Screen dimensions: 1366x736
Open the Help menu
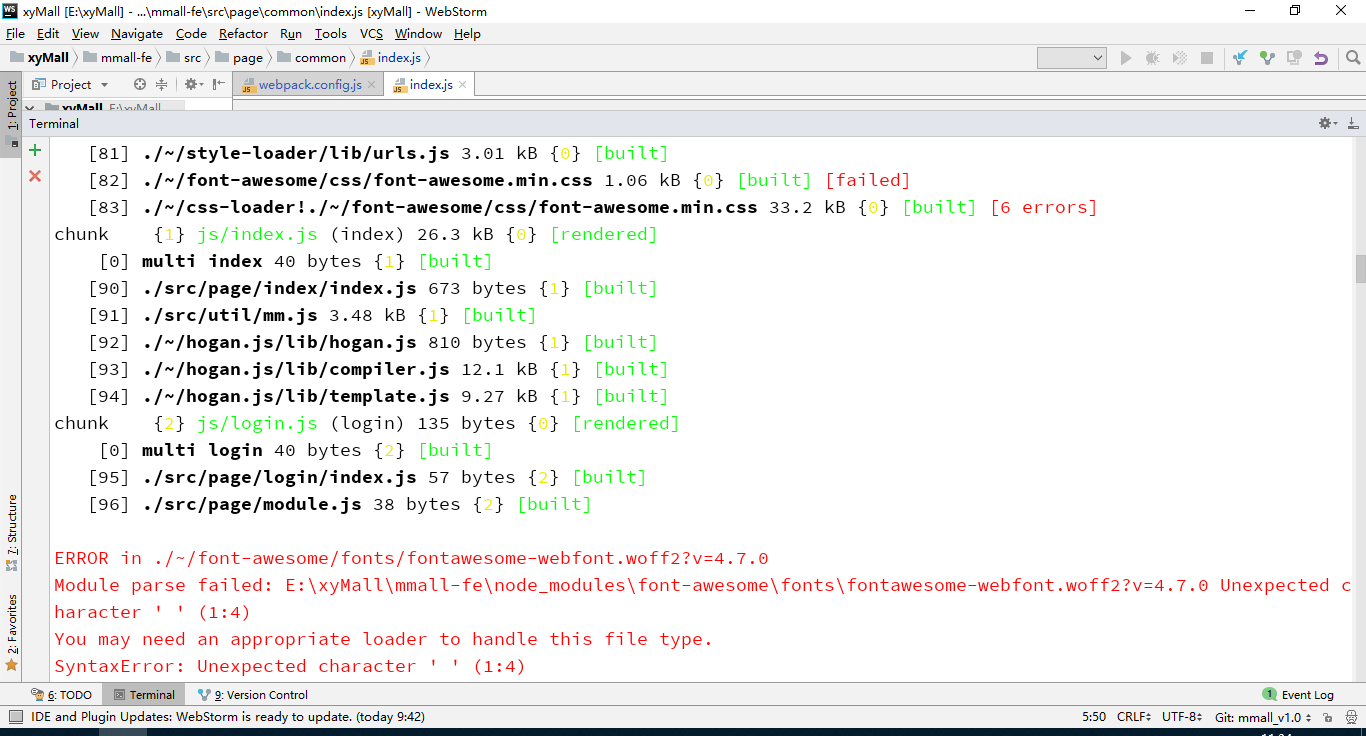(x=467, y=34)
